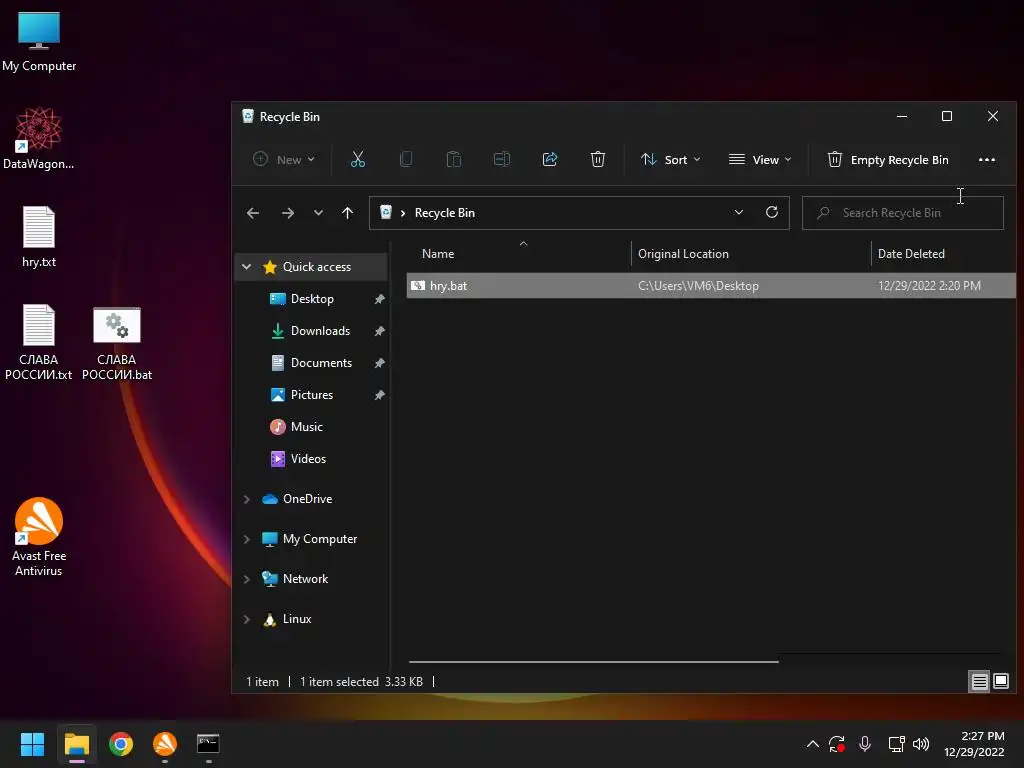Go forward with the right arrow
The width and height of the screenshot is (1024, 768).
click(287, 213)
